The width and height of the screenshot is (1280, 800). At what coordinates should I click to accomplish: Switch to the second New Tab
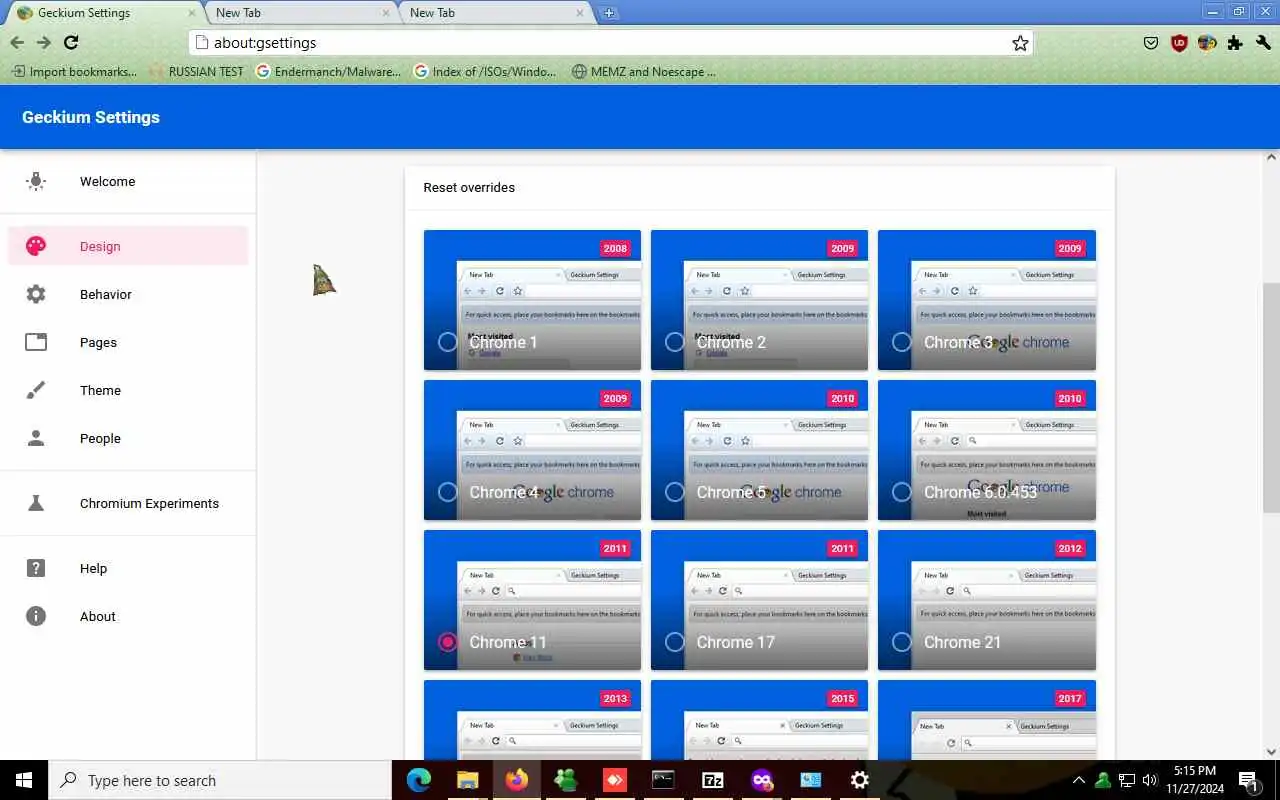495,13
